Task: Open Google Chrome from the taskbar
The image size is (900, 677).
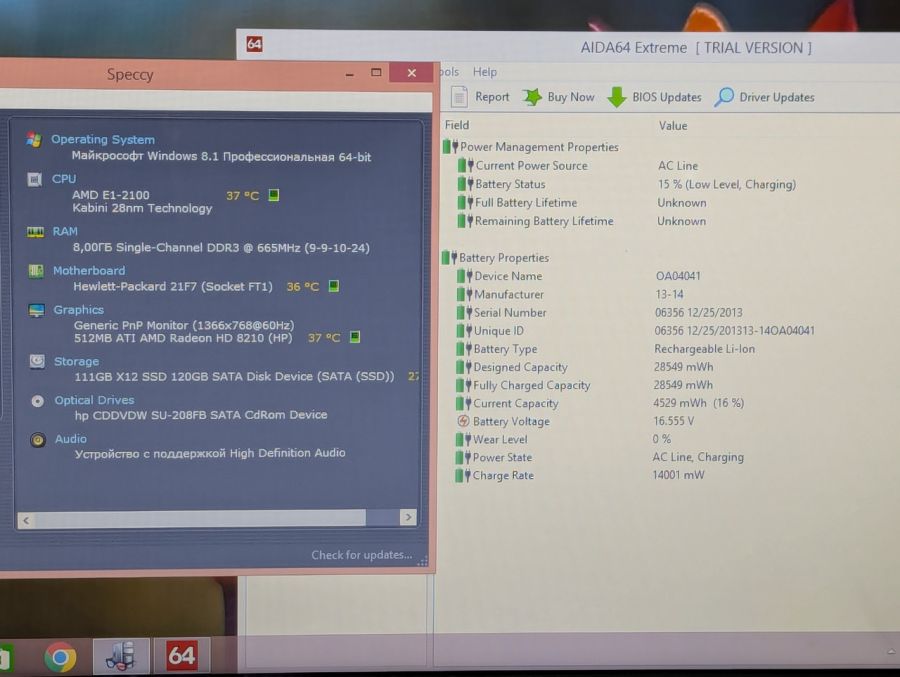Action: coord(60,656)
